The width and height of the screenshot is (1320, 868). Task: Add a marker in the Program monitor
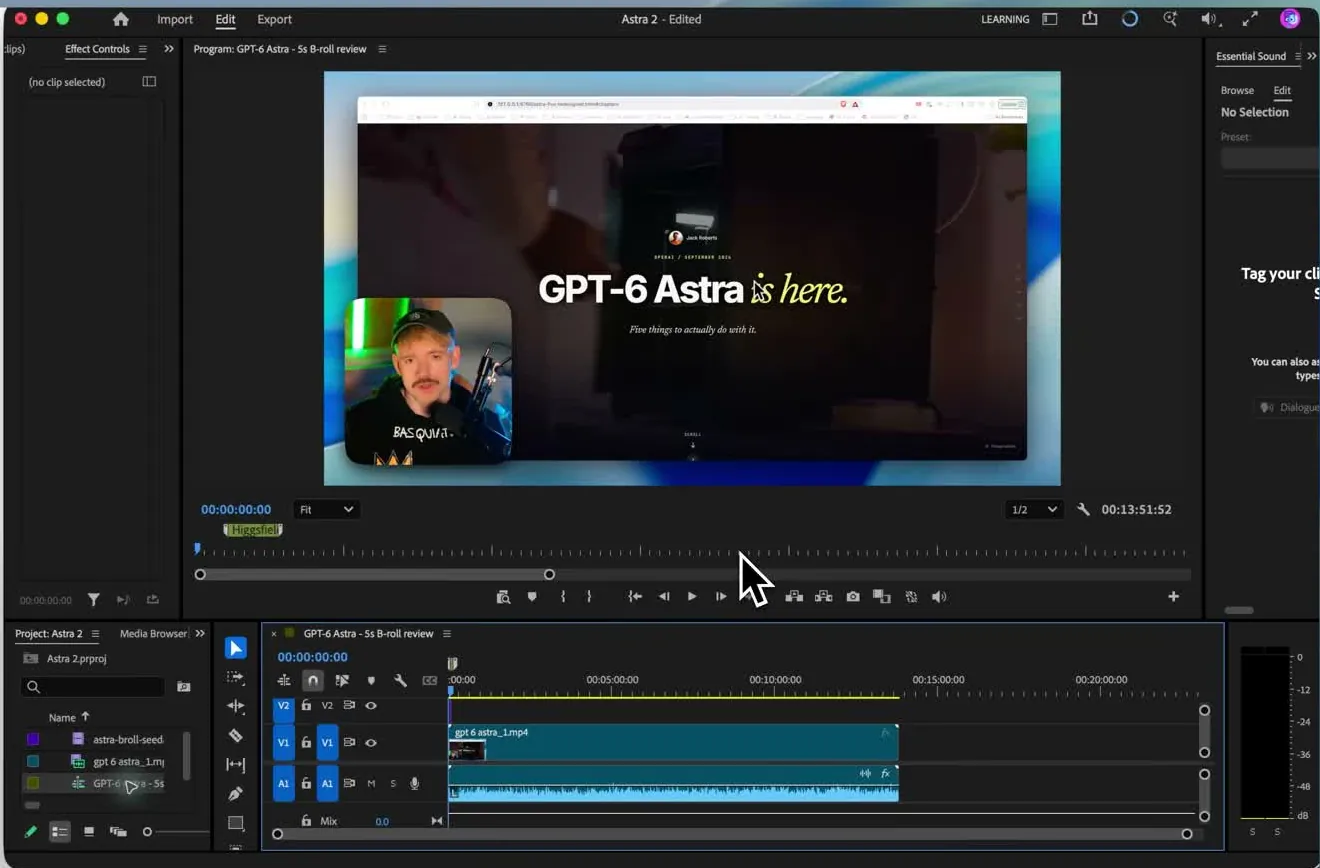(532, 597)
